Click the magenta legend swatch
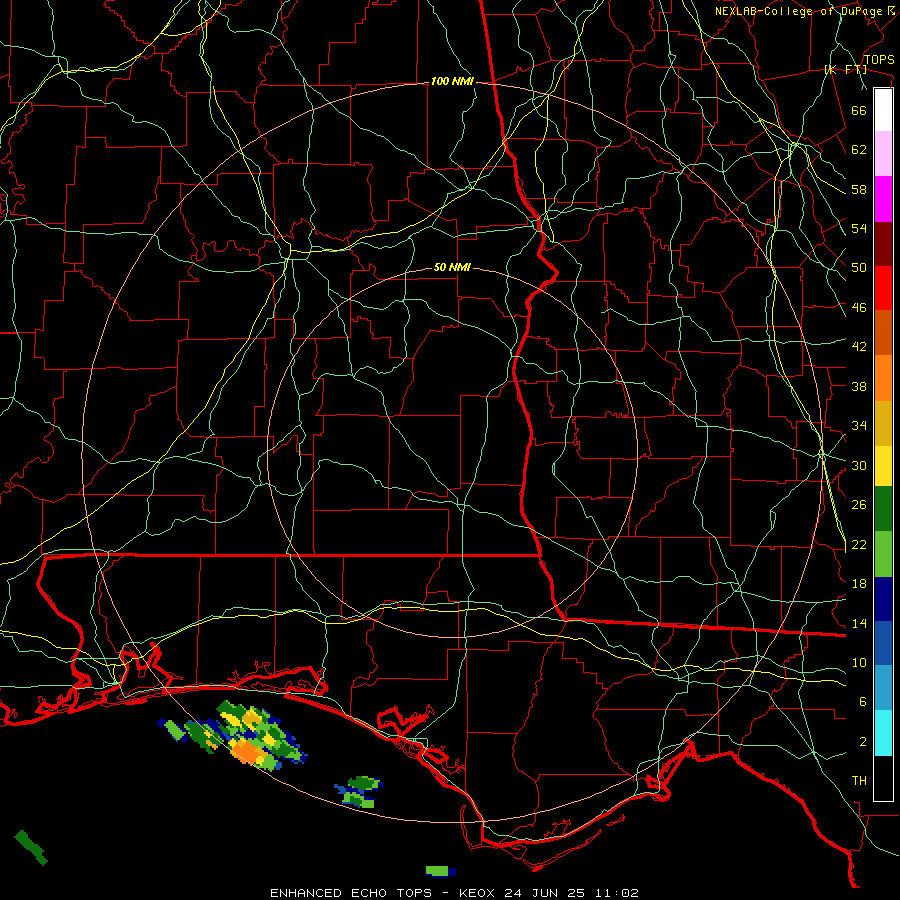 [883, 199]
